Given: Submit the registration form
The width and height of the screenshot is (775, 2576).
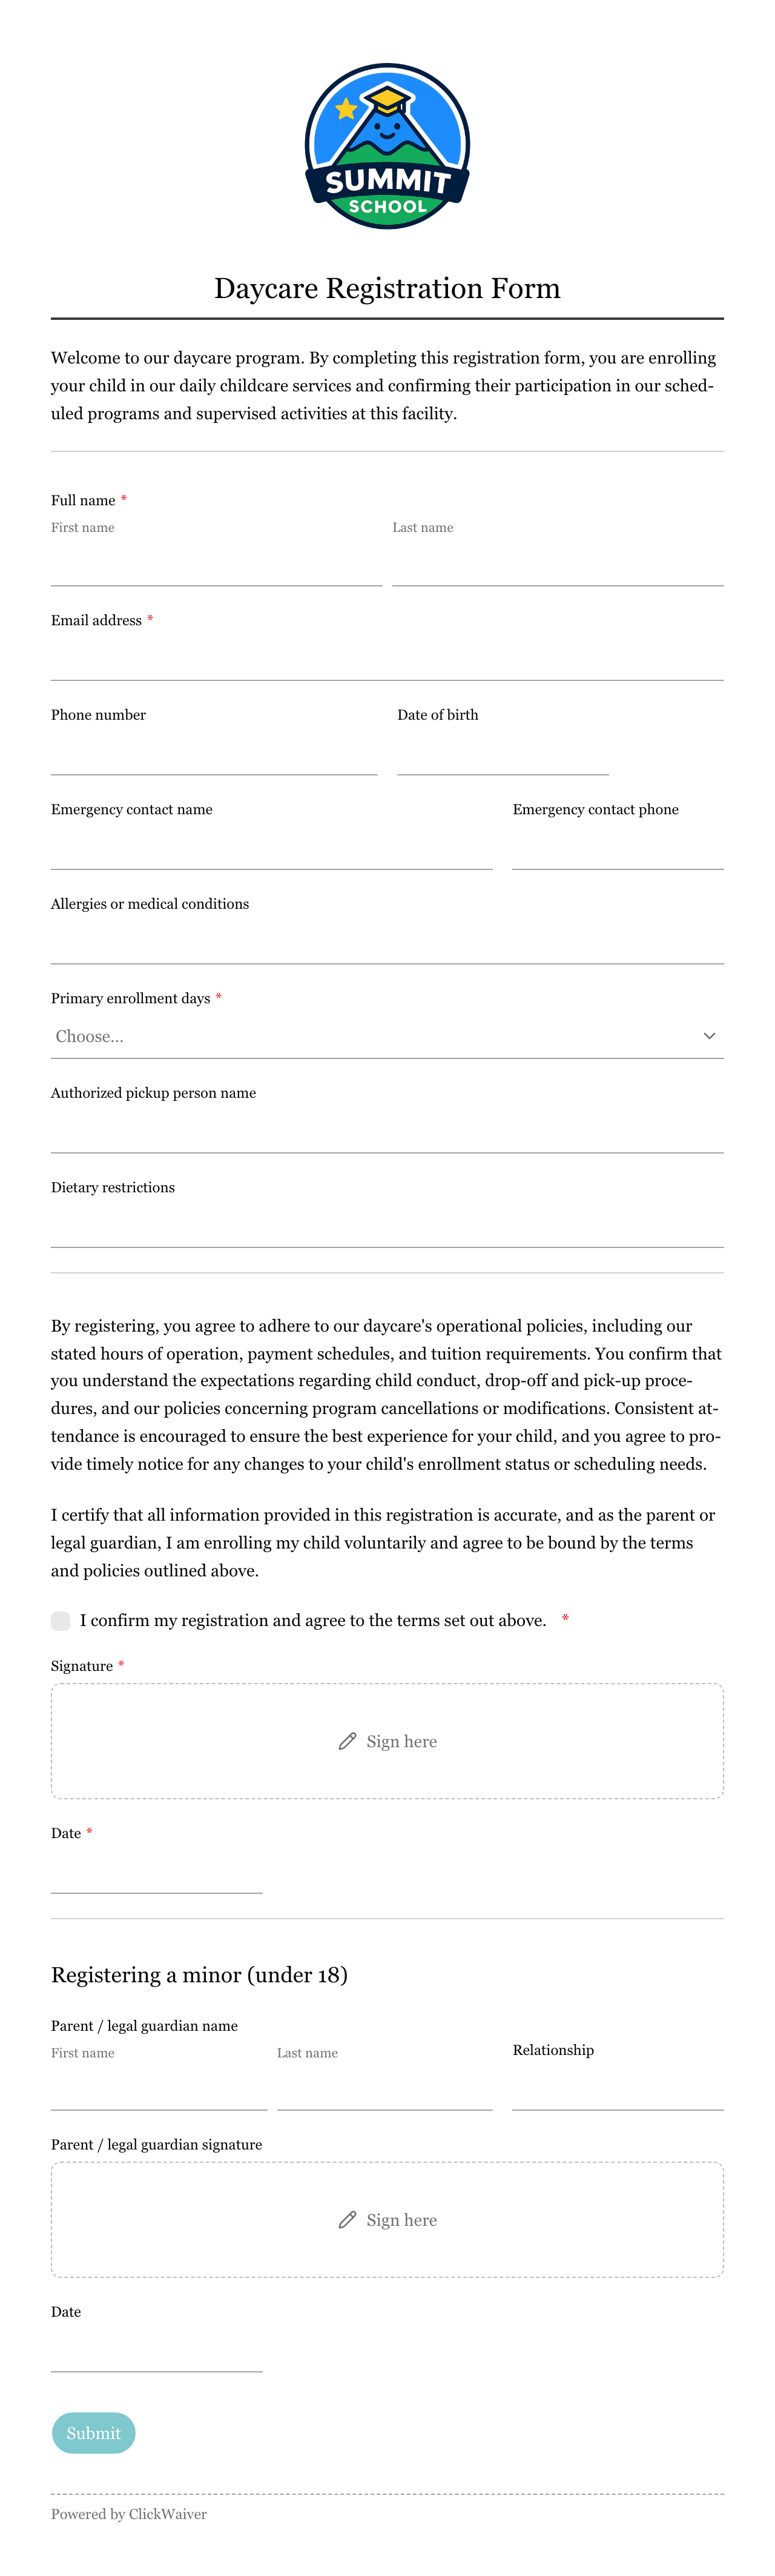Looking at the screenshot, I should 93,2432.
